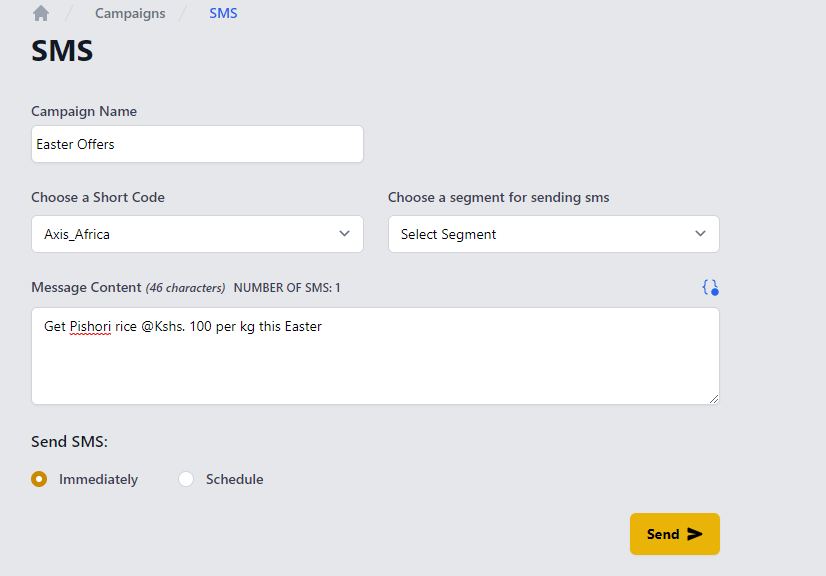Open the curly braces placeholder insert icon
The width and height of the screenshot is (826, 576).
[x=710, y=287]
